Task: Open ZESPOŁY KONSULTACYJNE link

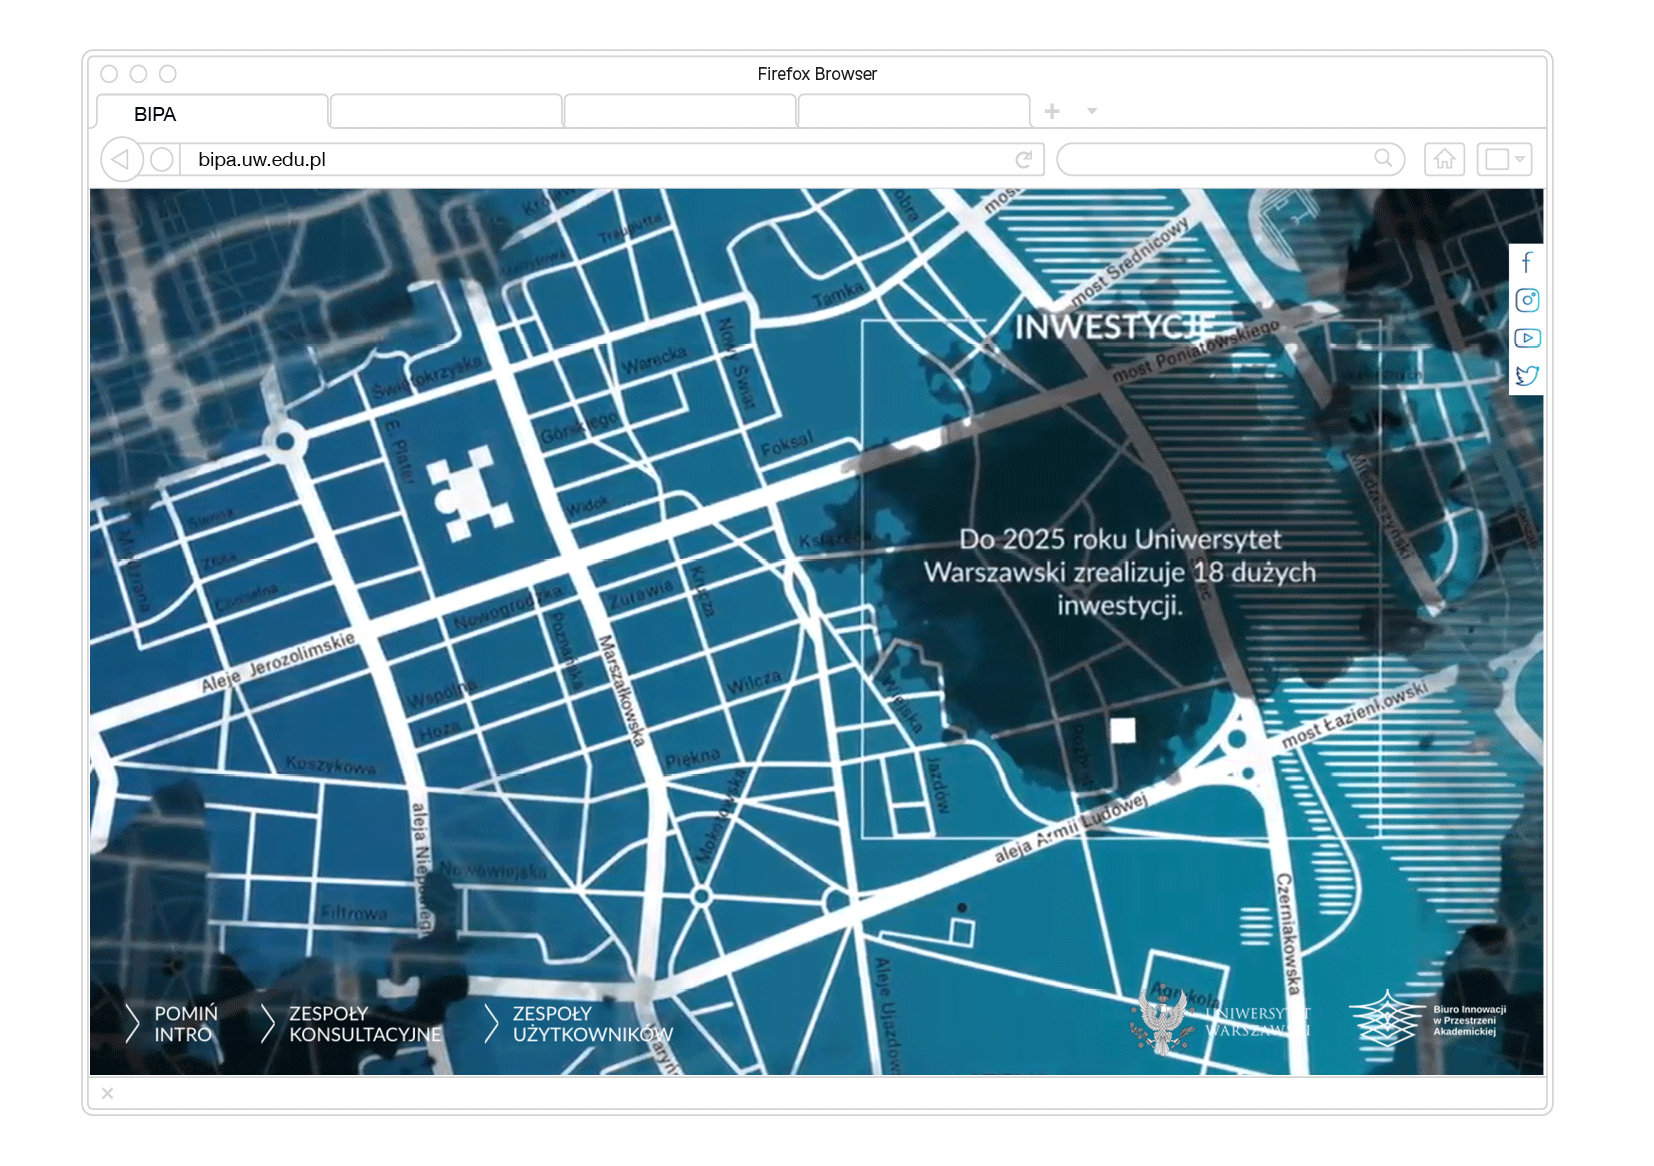Action: pos(364,1024)
